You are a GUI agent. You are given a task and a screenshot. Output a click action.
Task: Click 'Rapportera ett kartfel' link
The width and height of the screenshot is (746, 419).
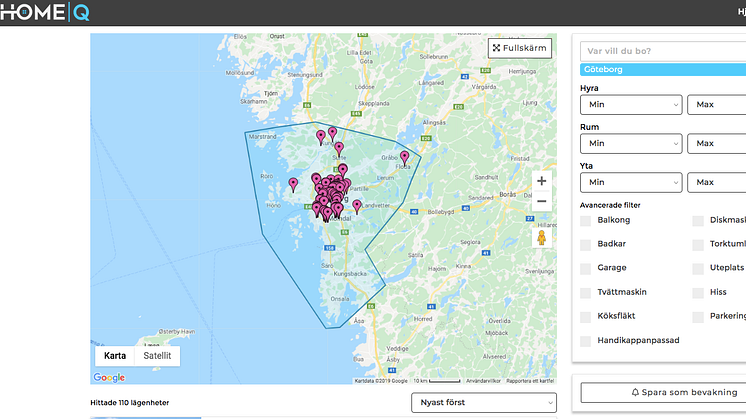pos(530,381)
